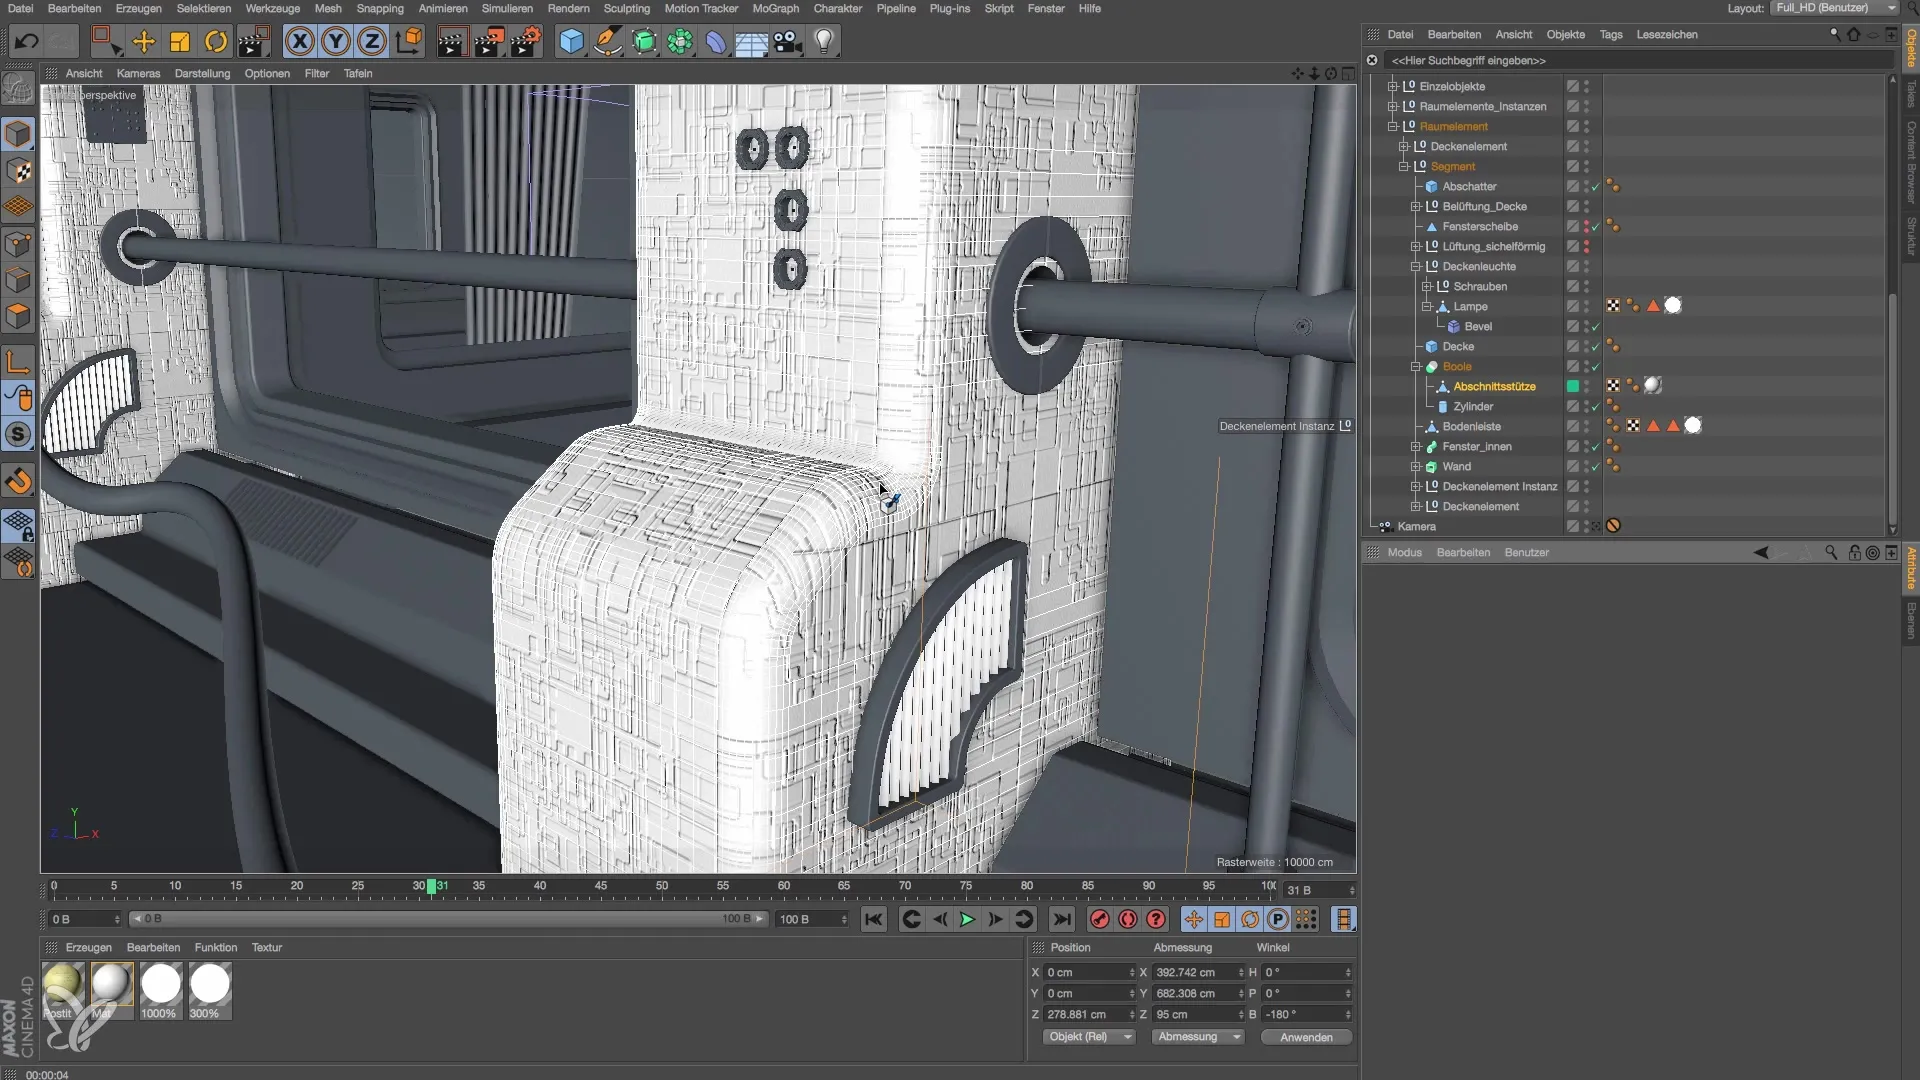
Task: Expand Raumelemente_Instanzen group
Action: point(1392,107)
